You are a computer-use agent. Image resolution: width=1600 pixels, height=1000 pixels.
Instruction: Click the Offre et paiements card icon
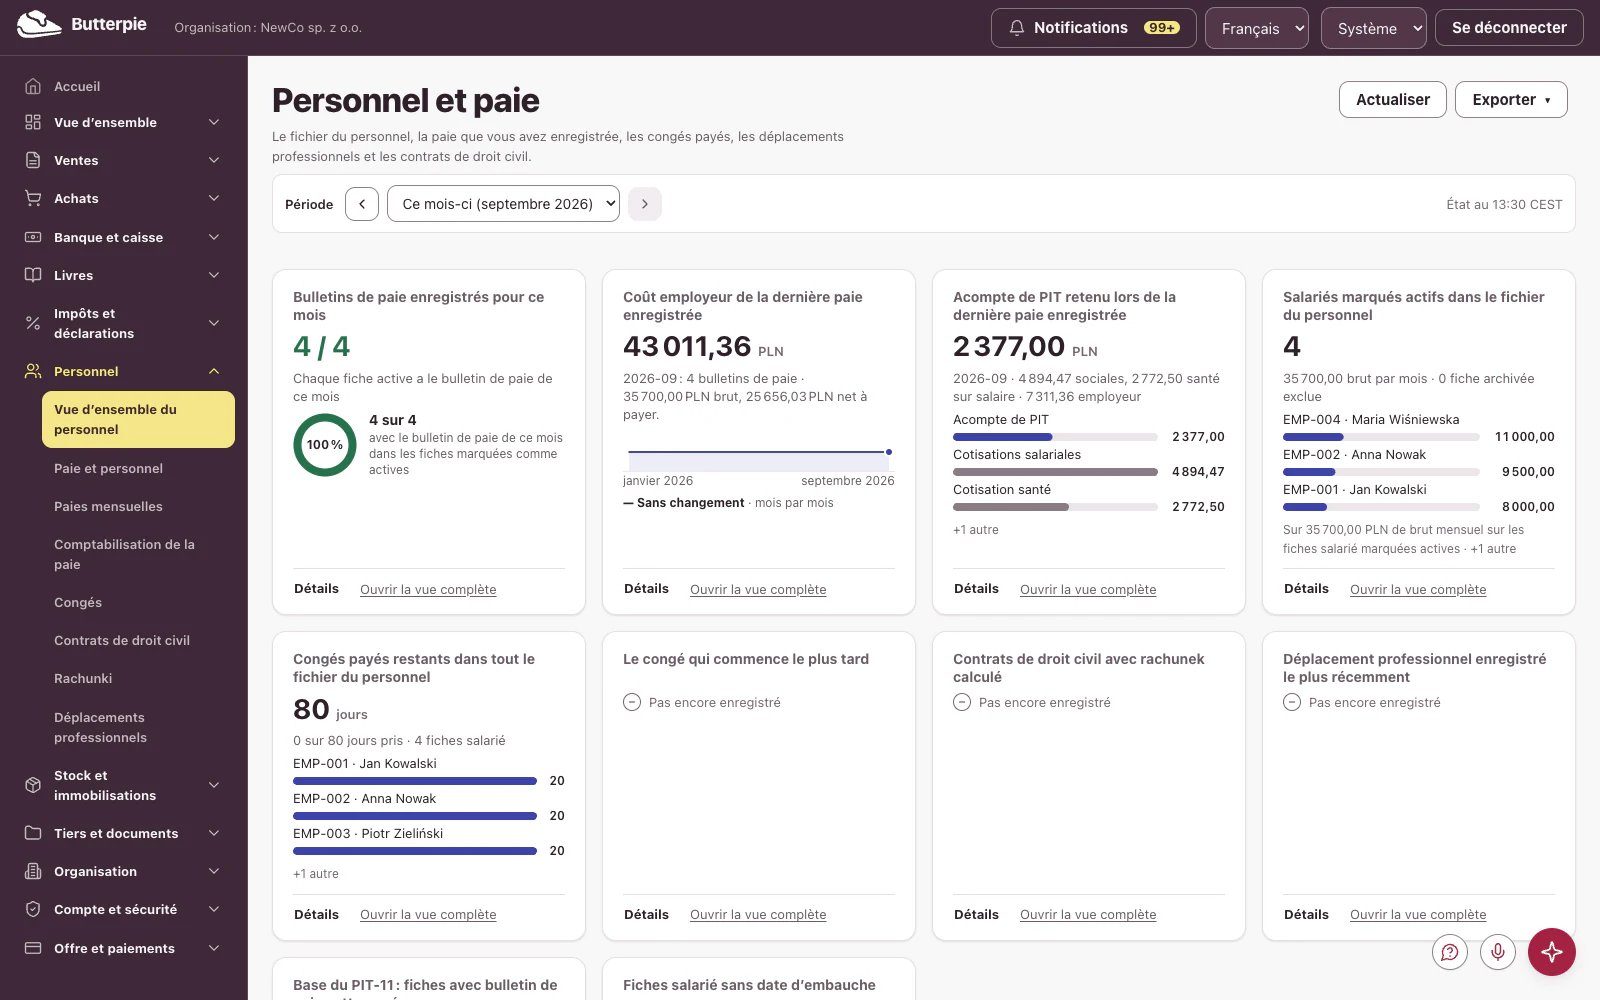tap(33, 948)
